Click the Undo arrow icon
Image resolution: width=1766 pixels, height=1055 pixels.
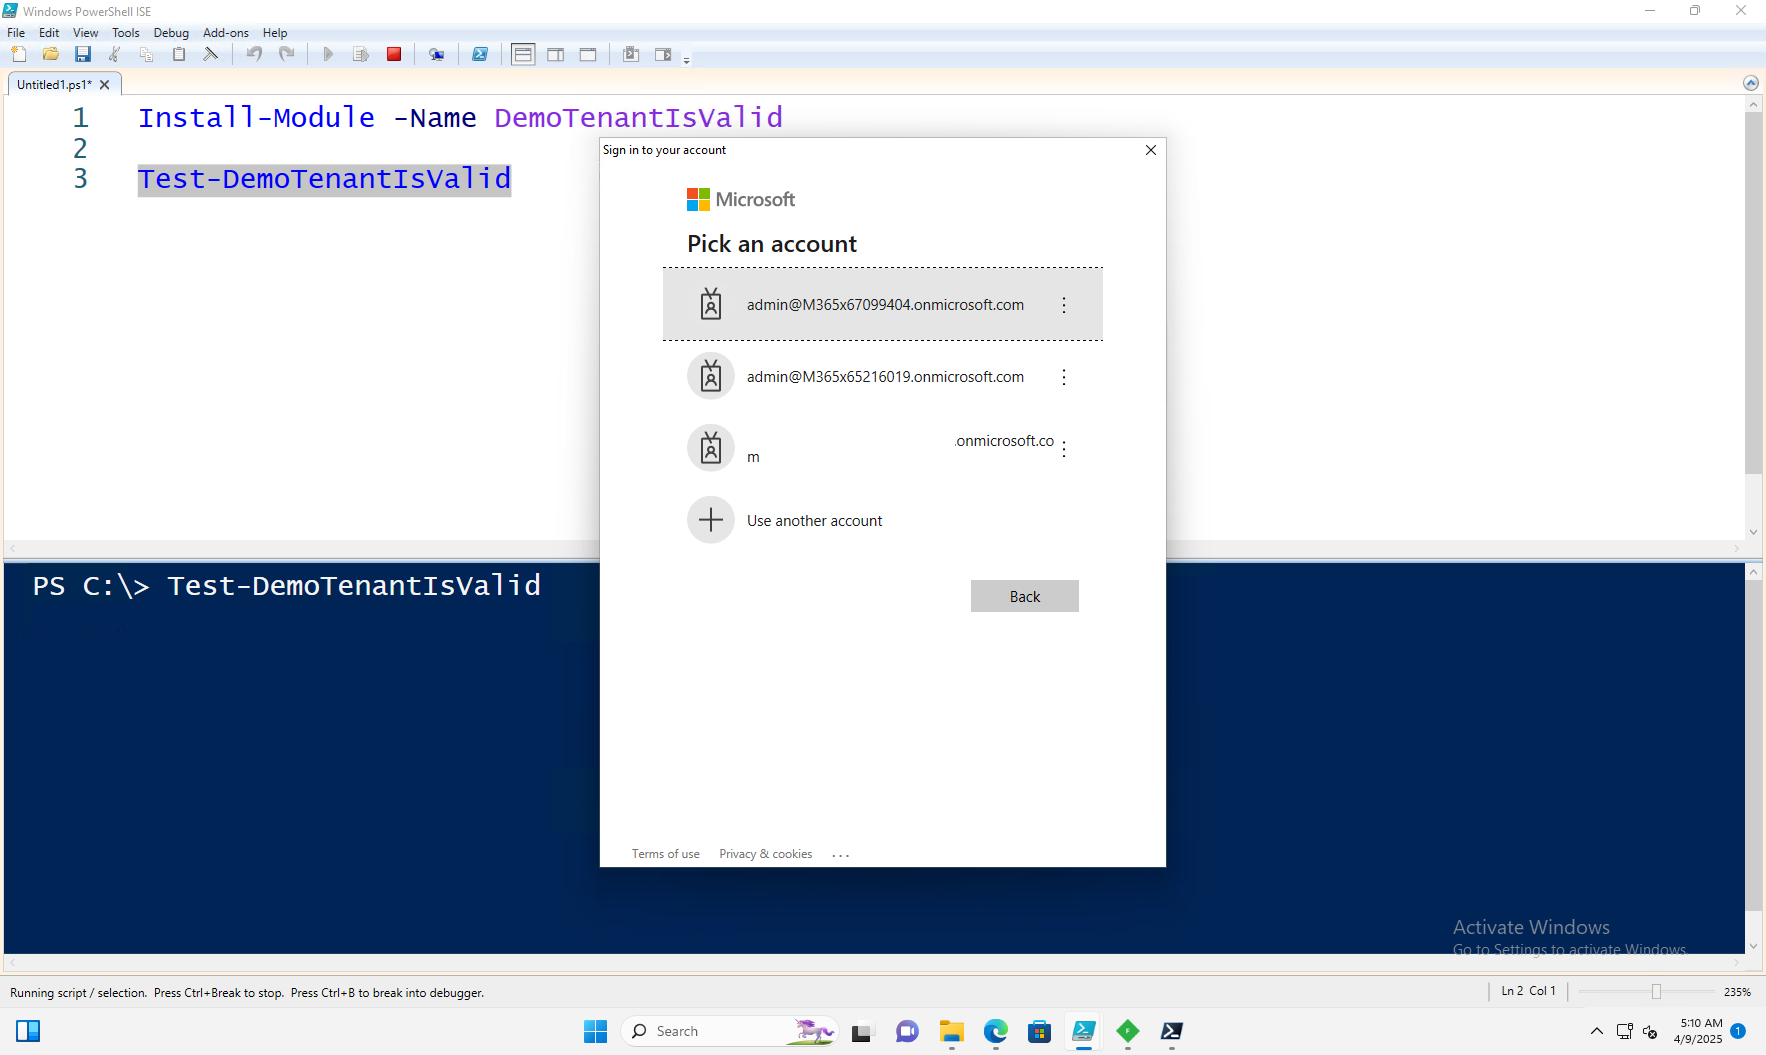(x=255, y=54)
